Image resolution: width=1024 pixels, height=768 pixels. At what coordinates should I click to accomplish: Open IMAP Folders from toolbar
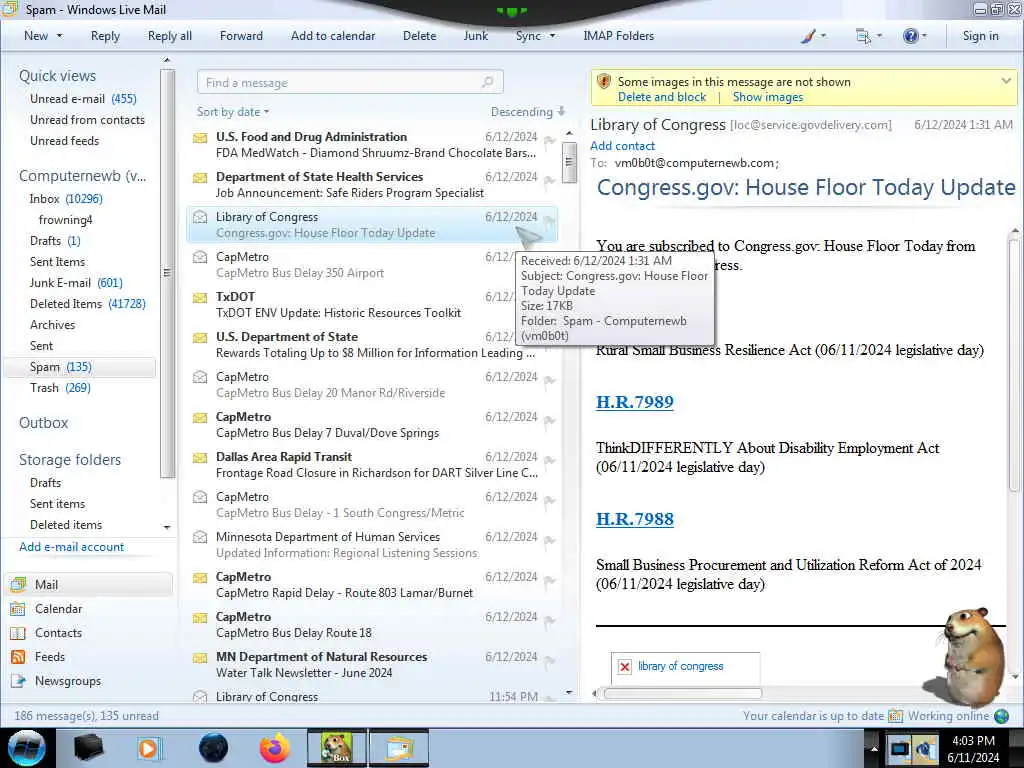tap(618, 36)
